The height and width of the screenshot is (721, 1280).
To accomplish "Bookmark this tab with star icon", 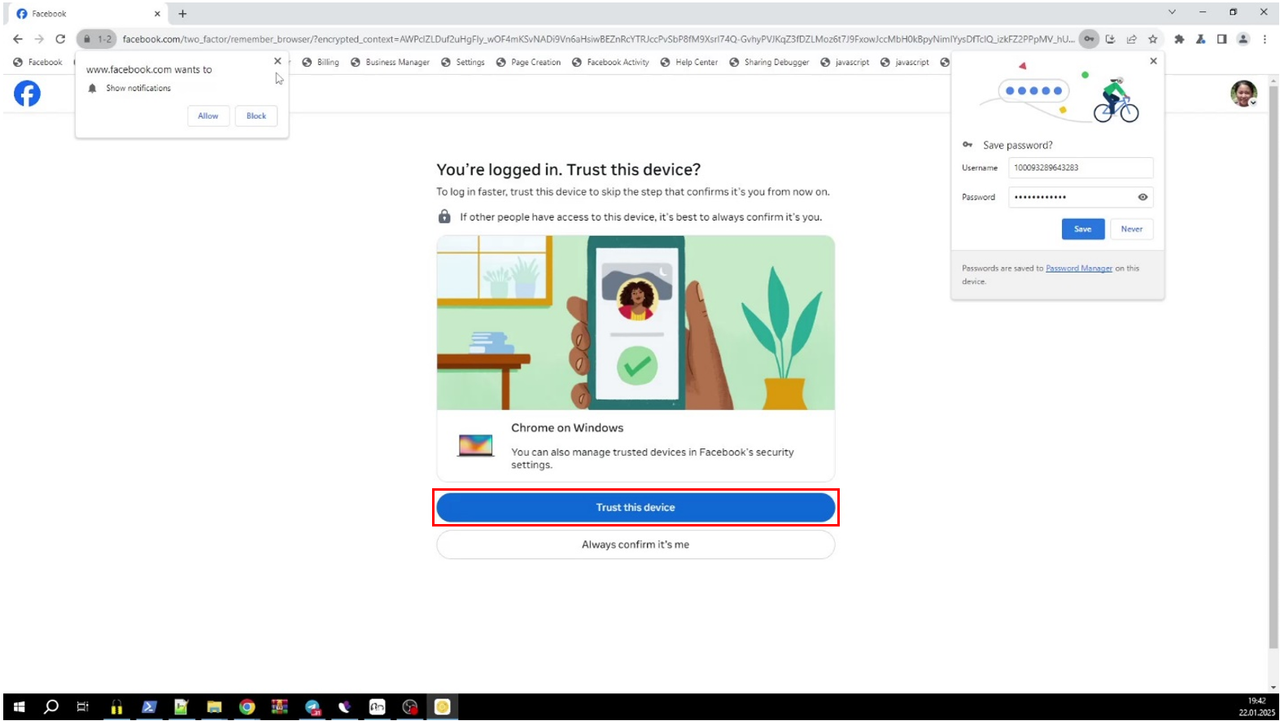I will point(1153,39).
